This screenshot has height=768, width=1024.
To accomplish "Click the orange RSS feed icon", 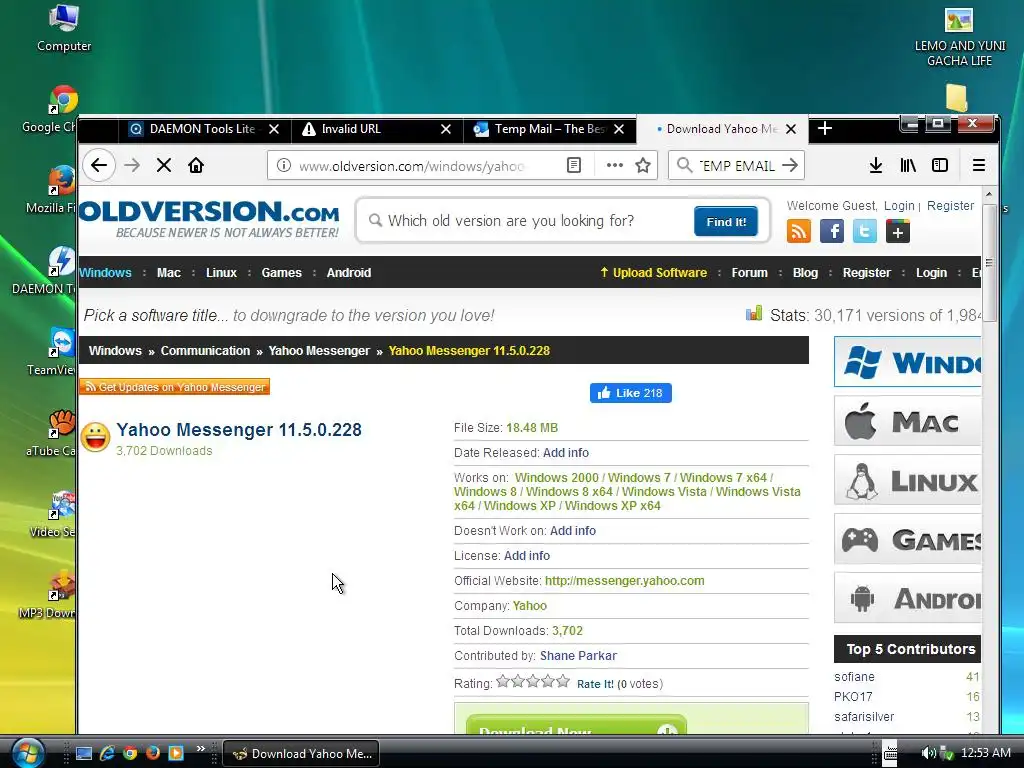I will coord(799,231).
